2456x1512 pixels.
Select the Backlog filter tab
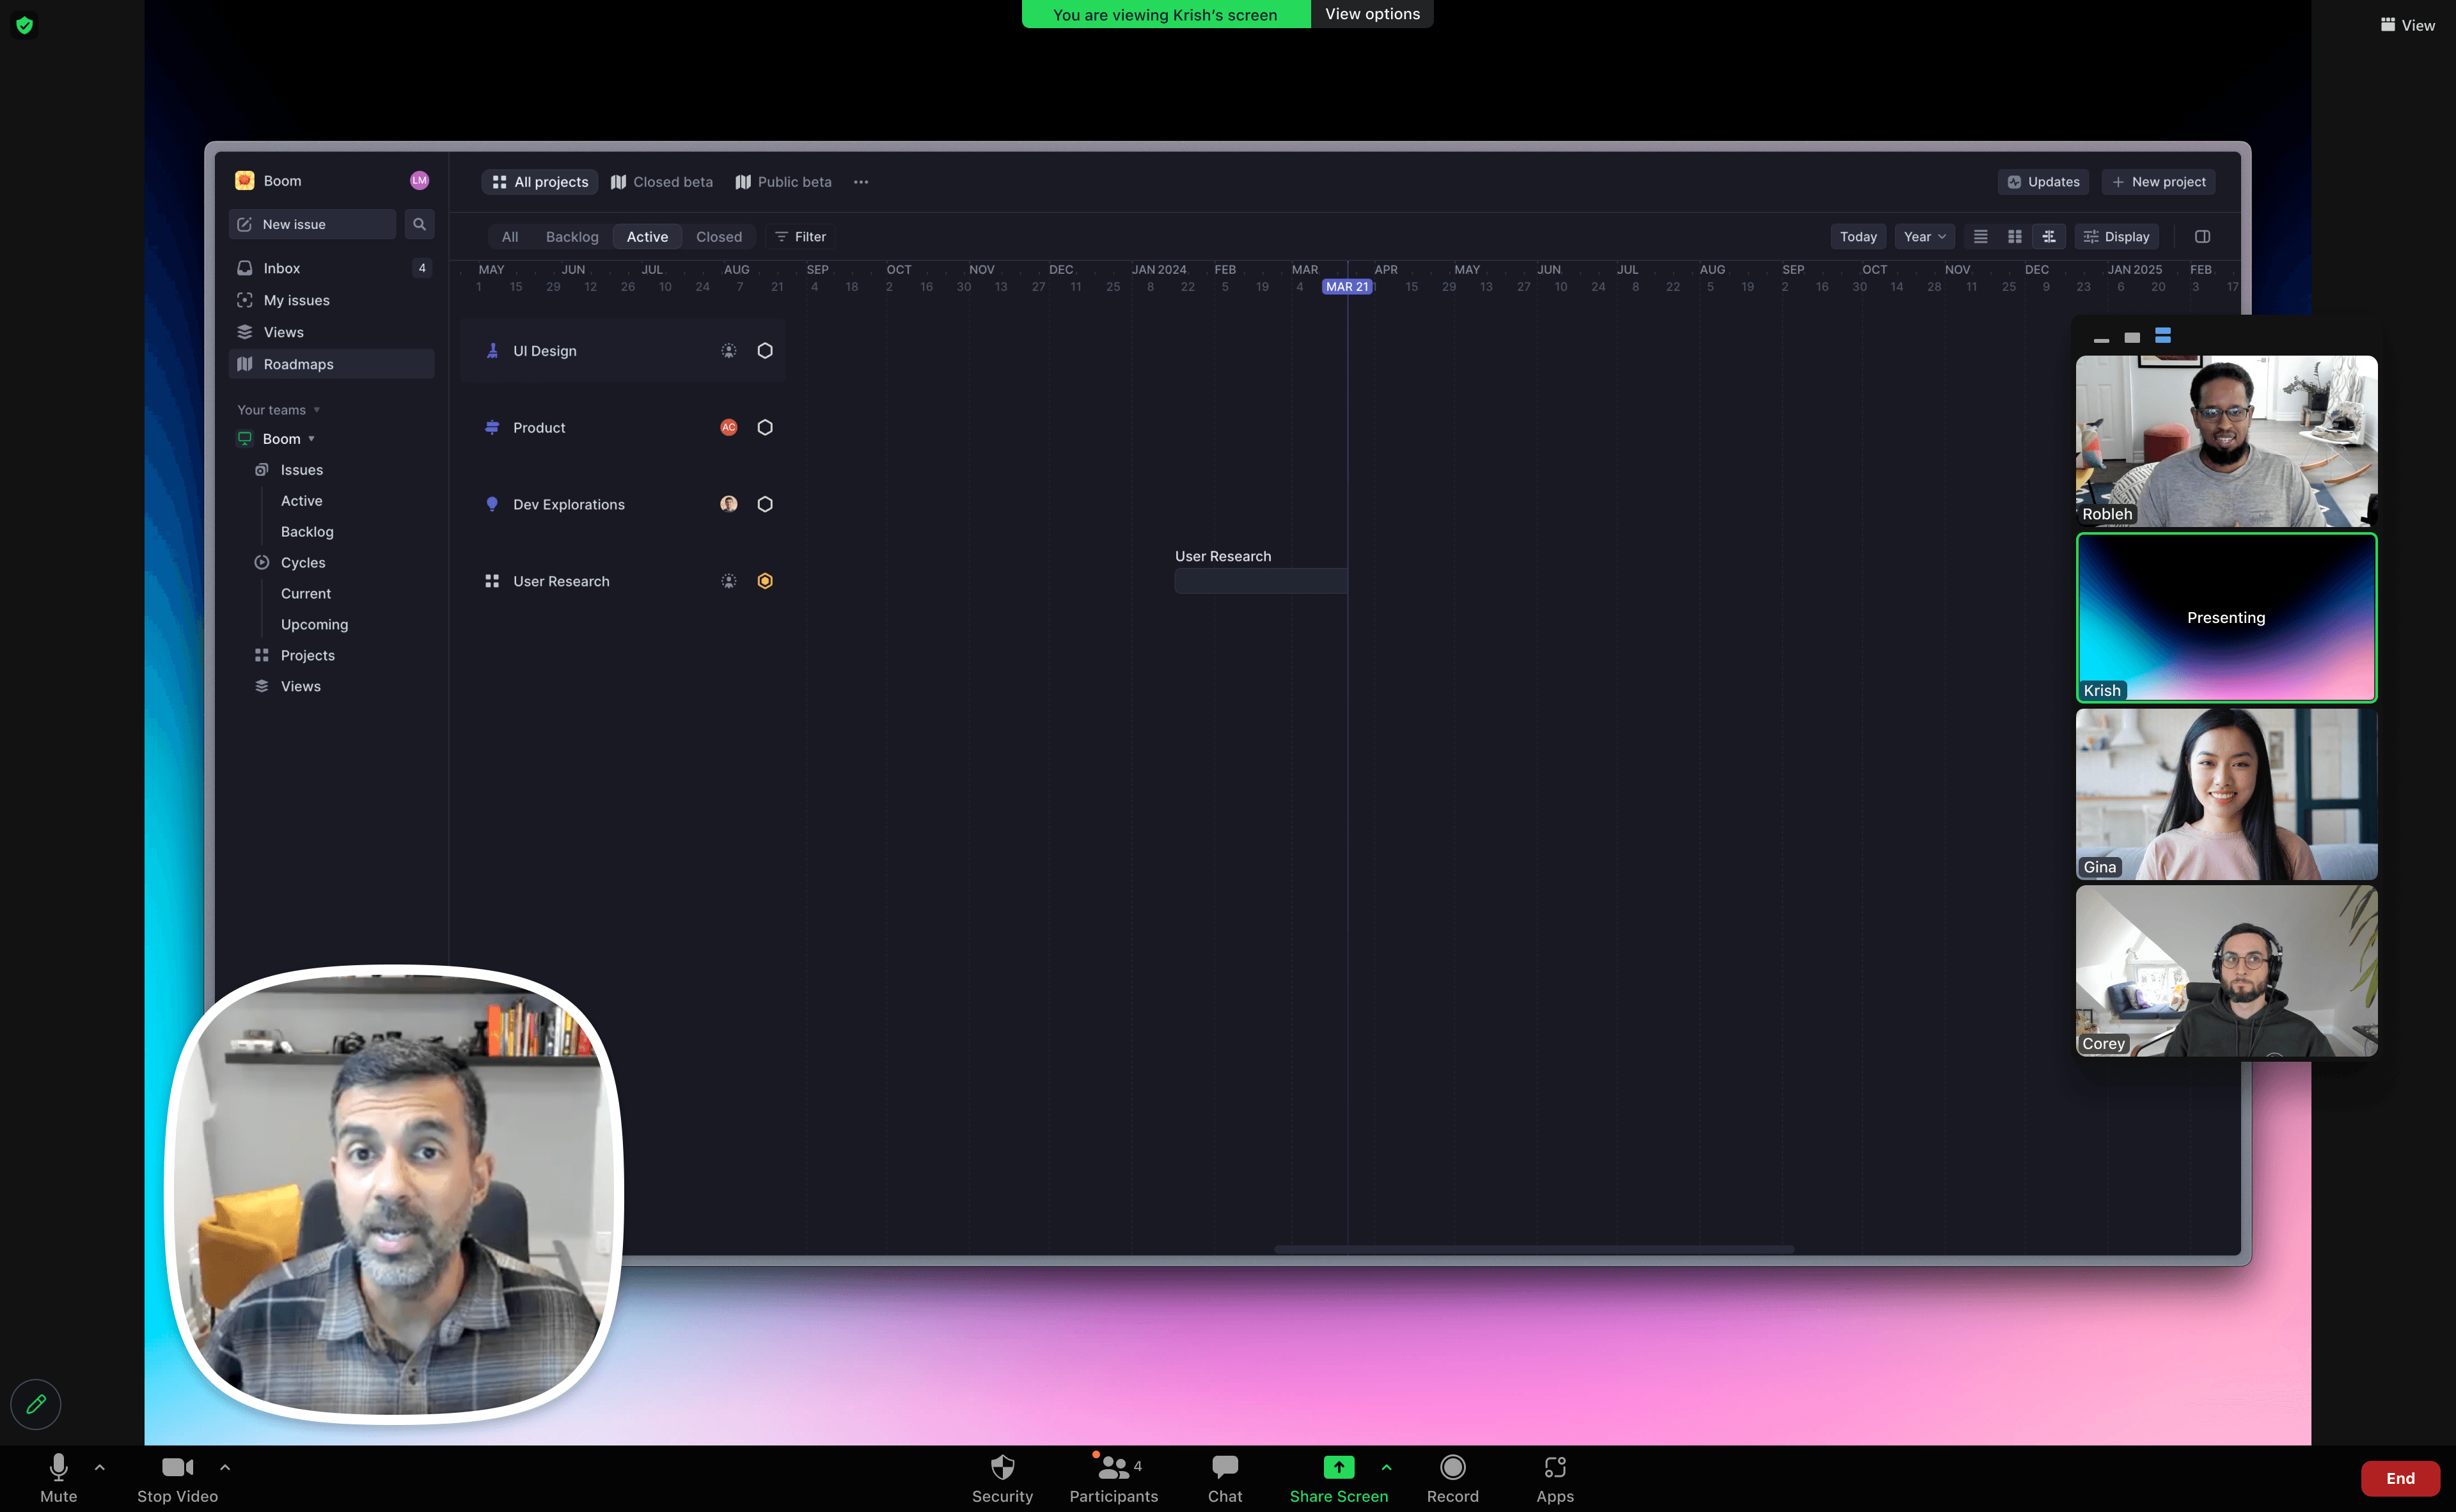point(572,237)
